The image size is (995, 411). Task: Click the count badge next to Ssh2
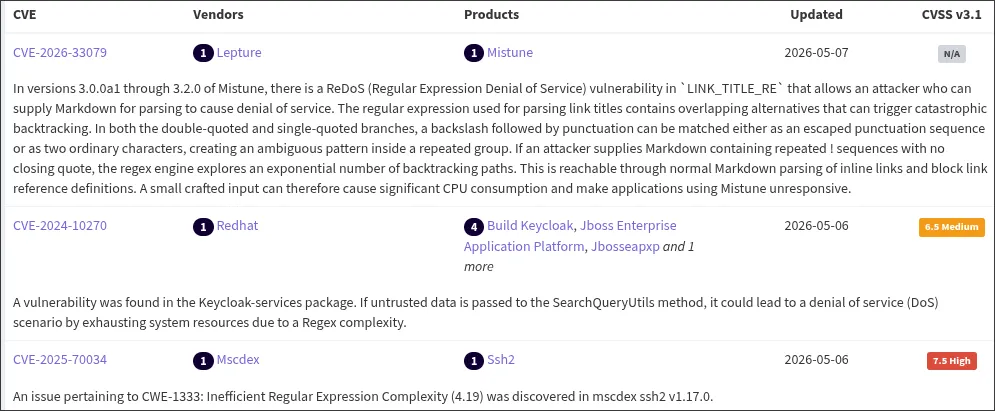[x=473, y=361]
